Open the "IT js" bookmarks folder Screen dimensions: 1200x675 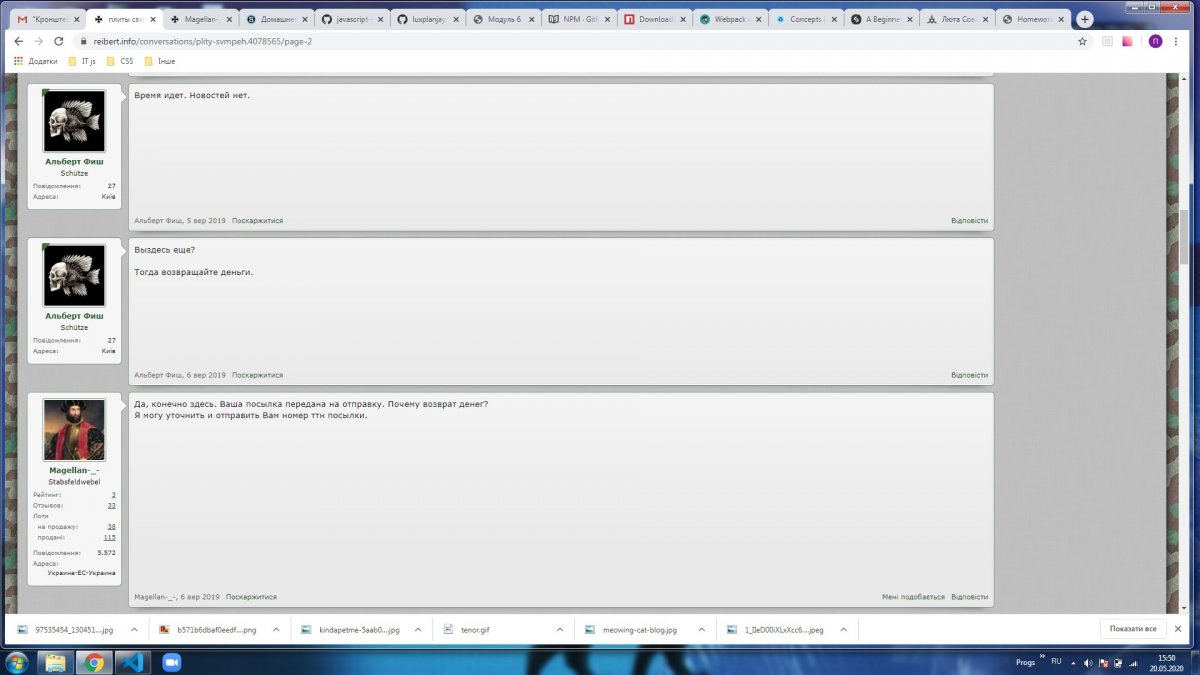[x=81, y=61]
